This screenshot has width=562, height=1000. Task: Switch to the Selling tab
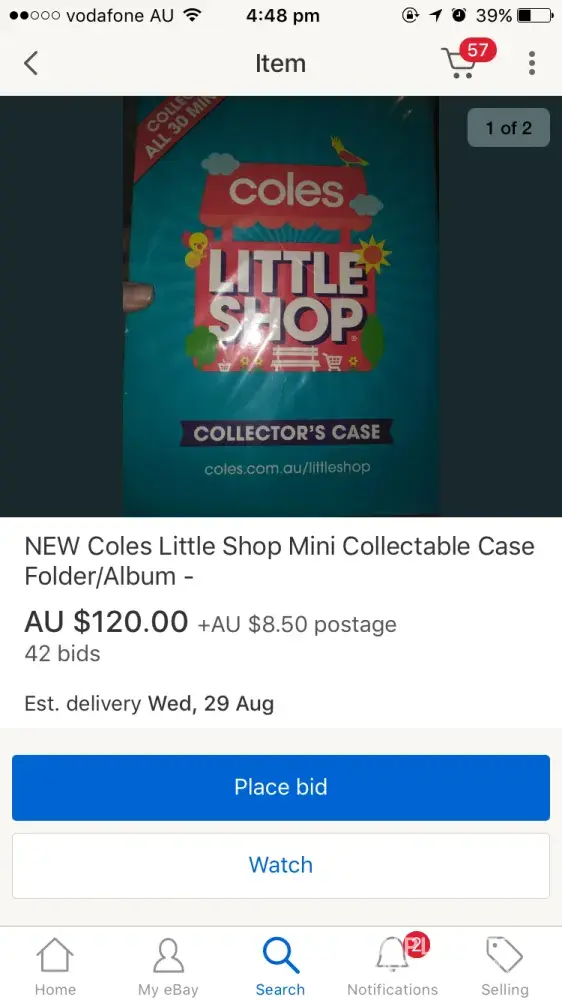[505, 966]
